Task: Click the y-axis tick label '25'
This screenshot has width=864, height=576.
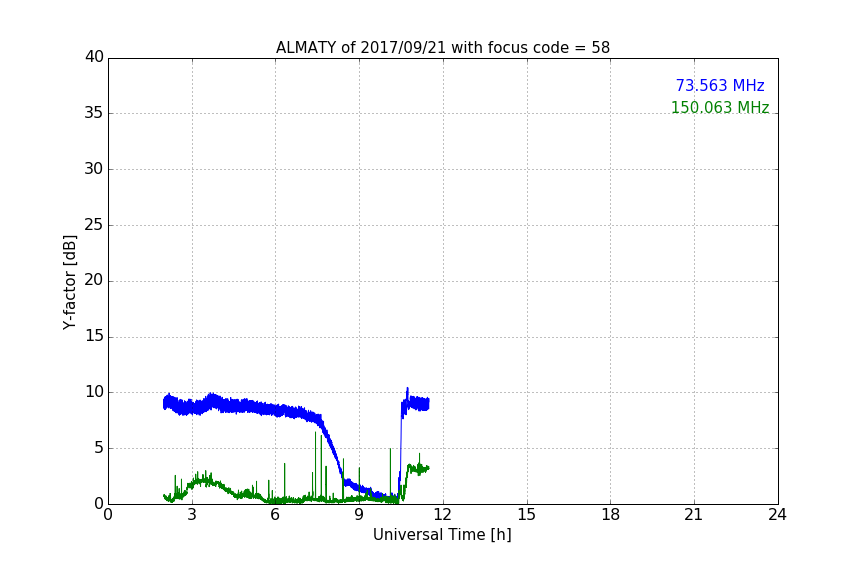Action: coord(94,225)
